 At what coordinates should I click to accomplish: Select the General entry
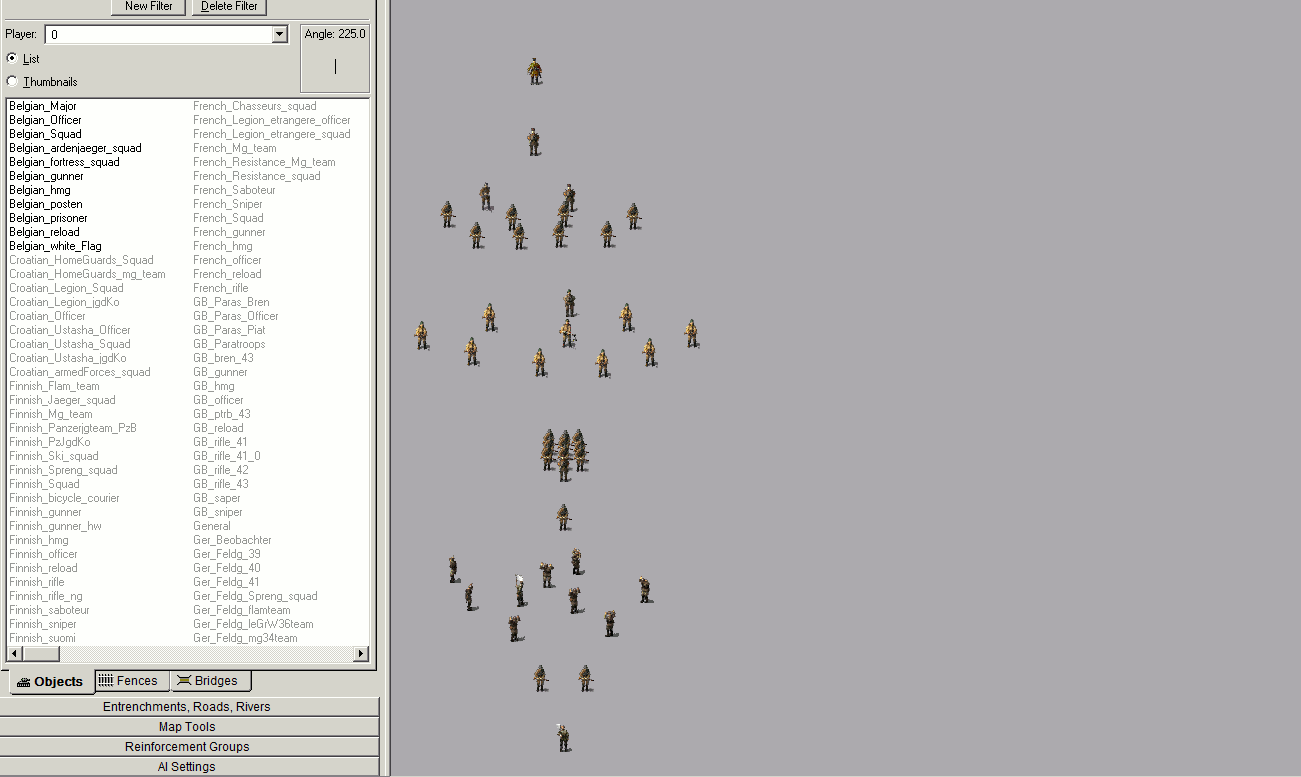[x=212, y=526]
